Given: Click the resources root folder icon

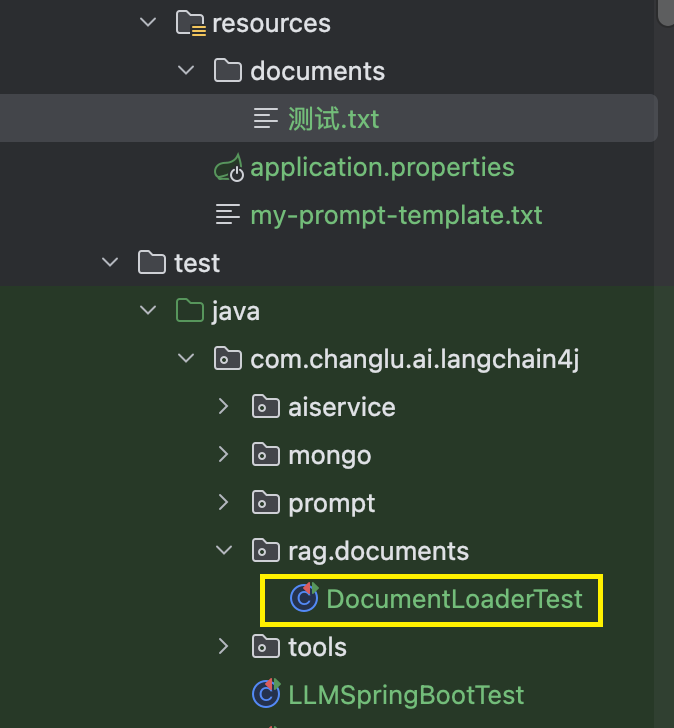Looking at the screenshot, I should 190,23.
